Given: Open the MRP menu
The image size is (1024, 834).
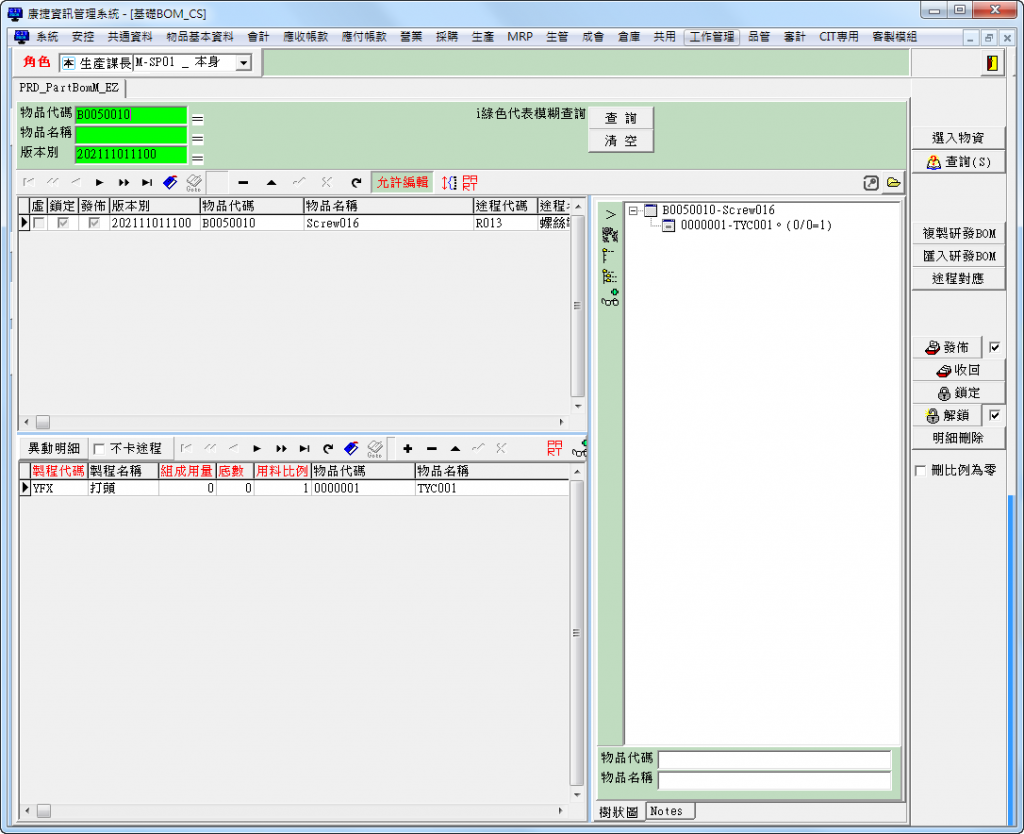Looking at the screenshot, I should coord(519,37).
